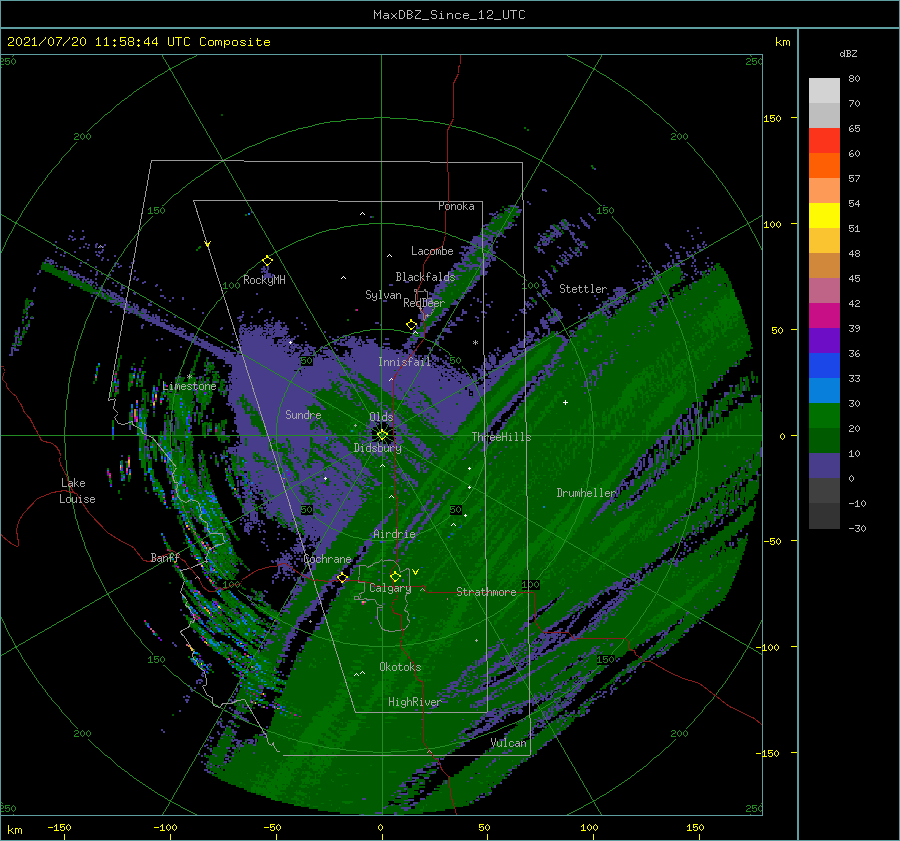900x841 pixels.
Task: Click the dBZ legend heading
Action: 848,53
